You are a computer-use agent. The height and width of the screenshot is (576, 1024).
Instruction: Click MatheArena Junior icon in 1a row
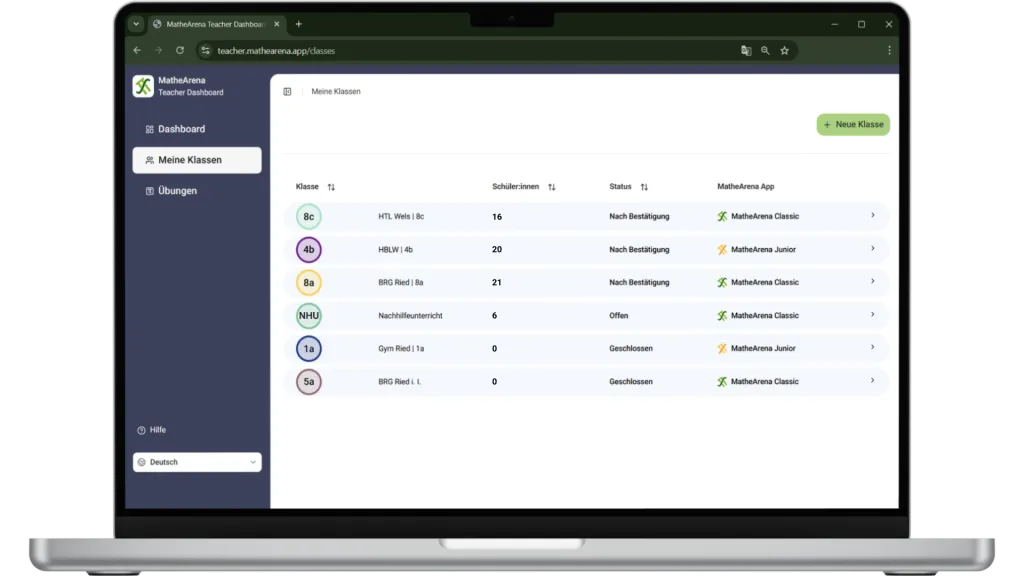click(722, 349)
